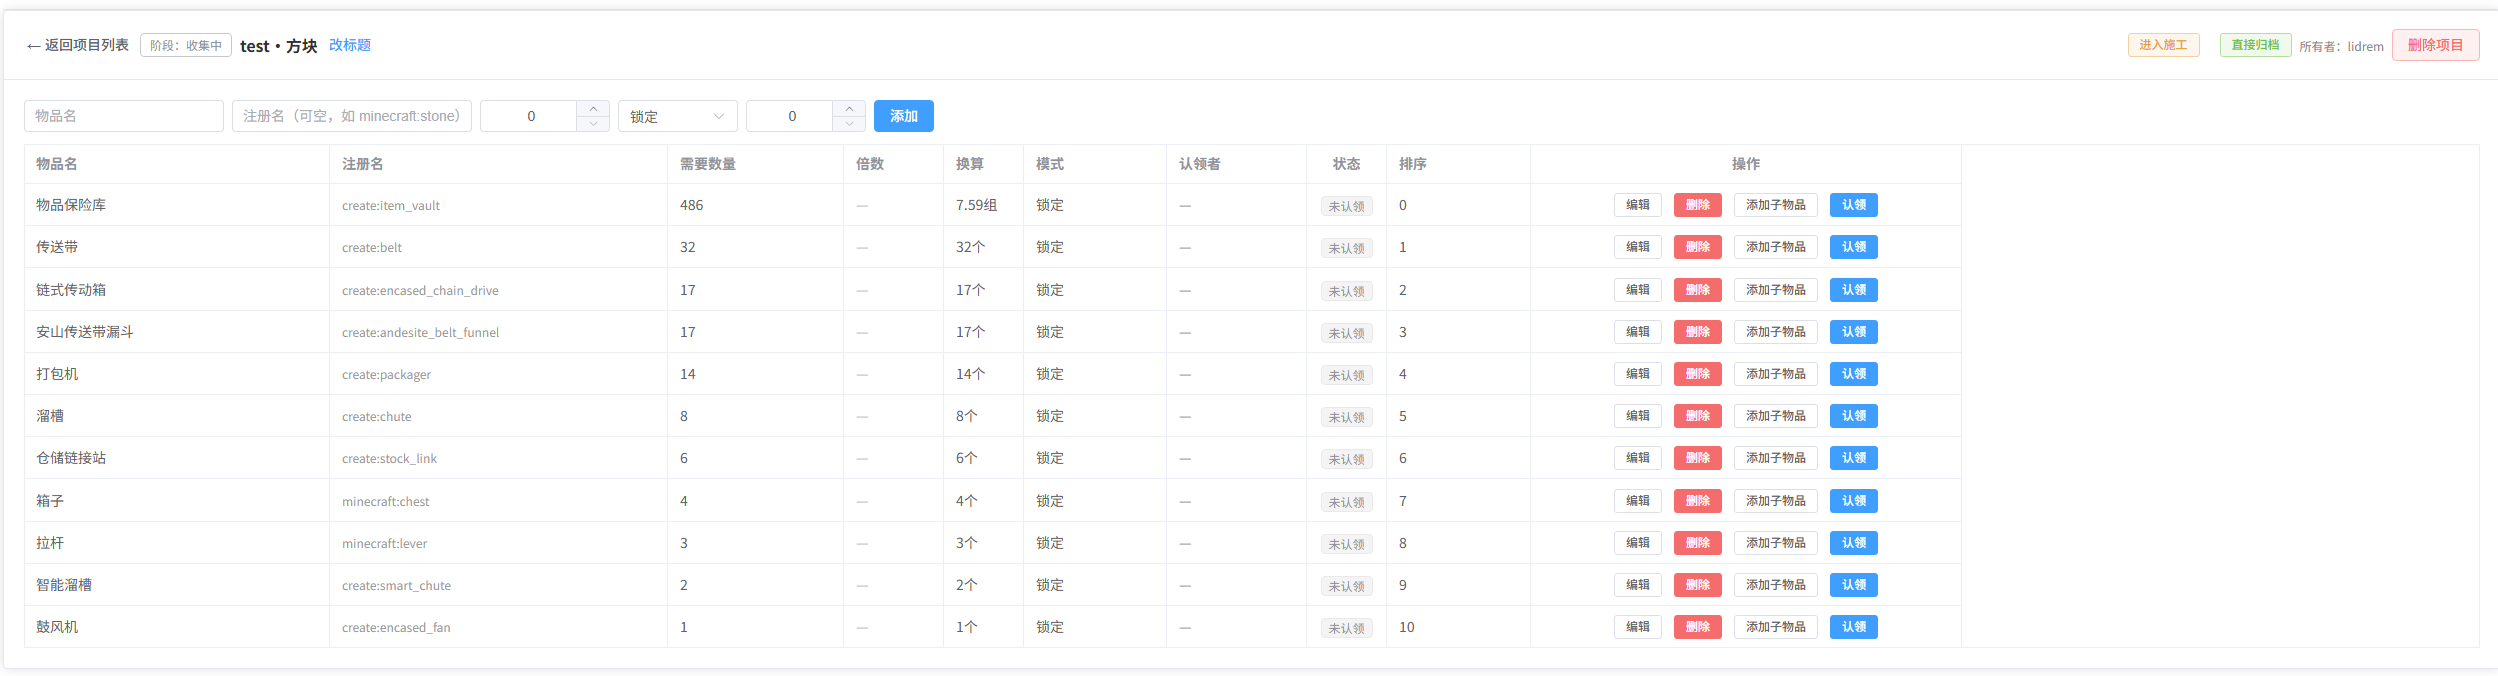Focus the 物品名 input field
This screenshot has width=2498, height=676.
[x=124, y=116]
